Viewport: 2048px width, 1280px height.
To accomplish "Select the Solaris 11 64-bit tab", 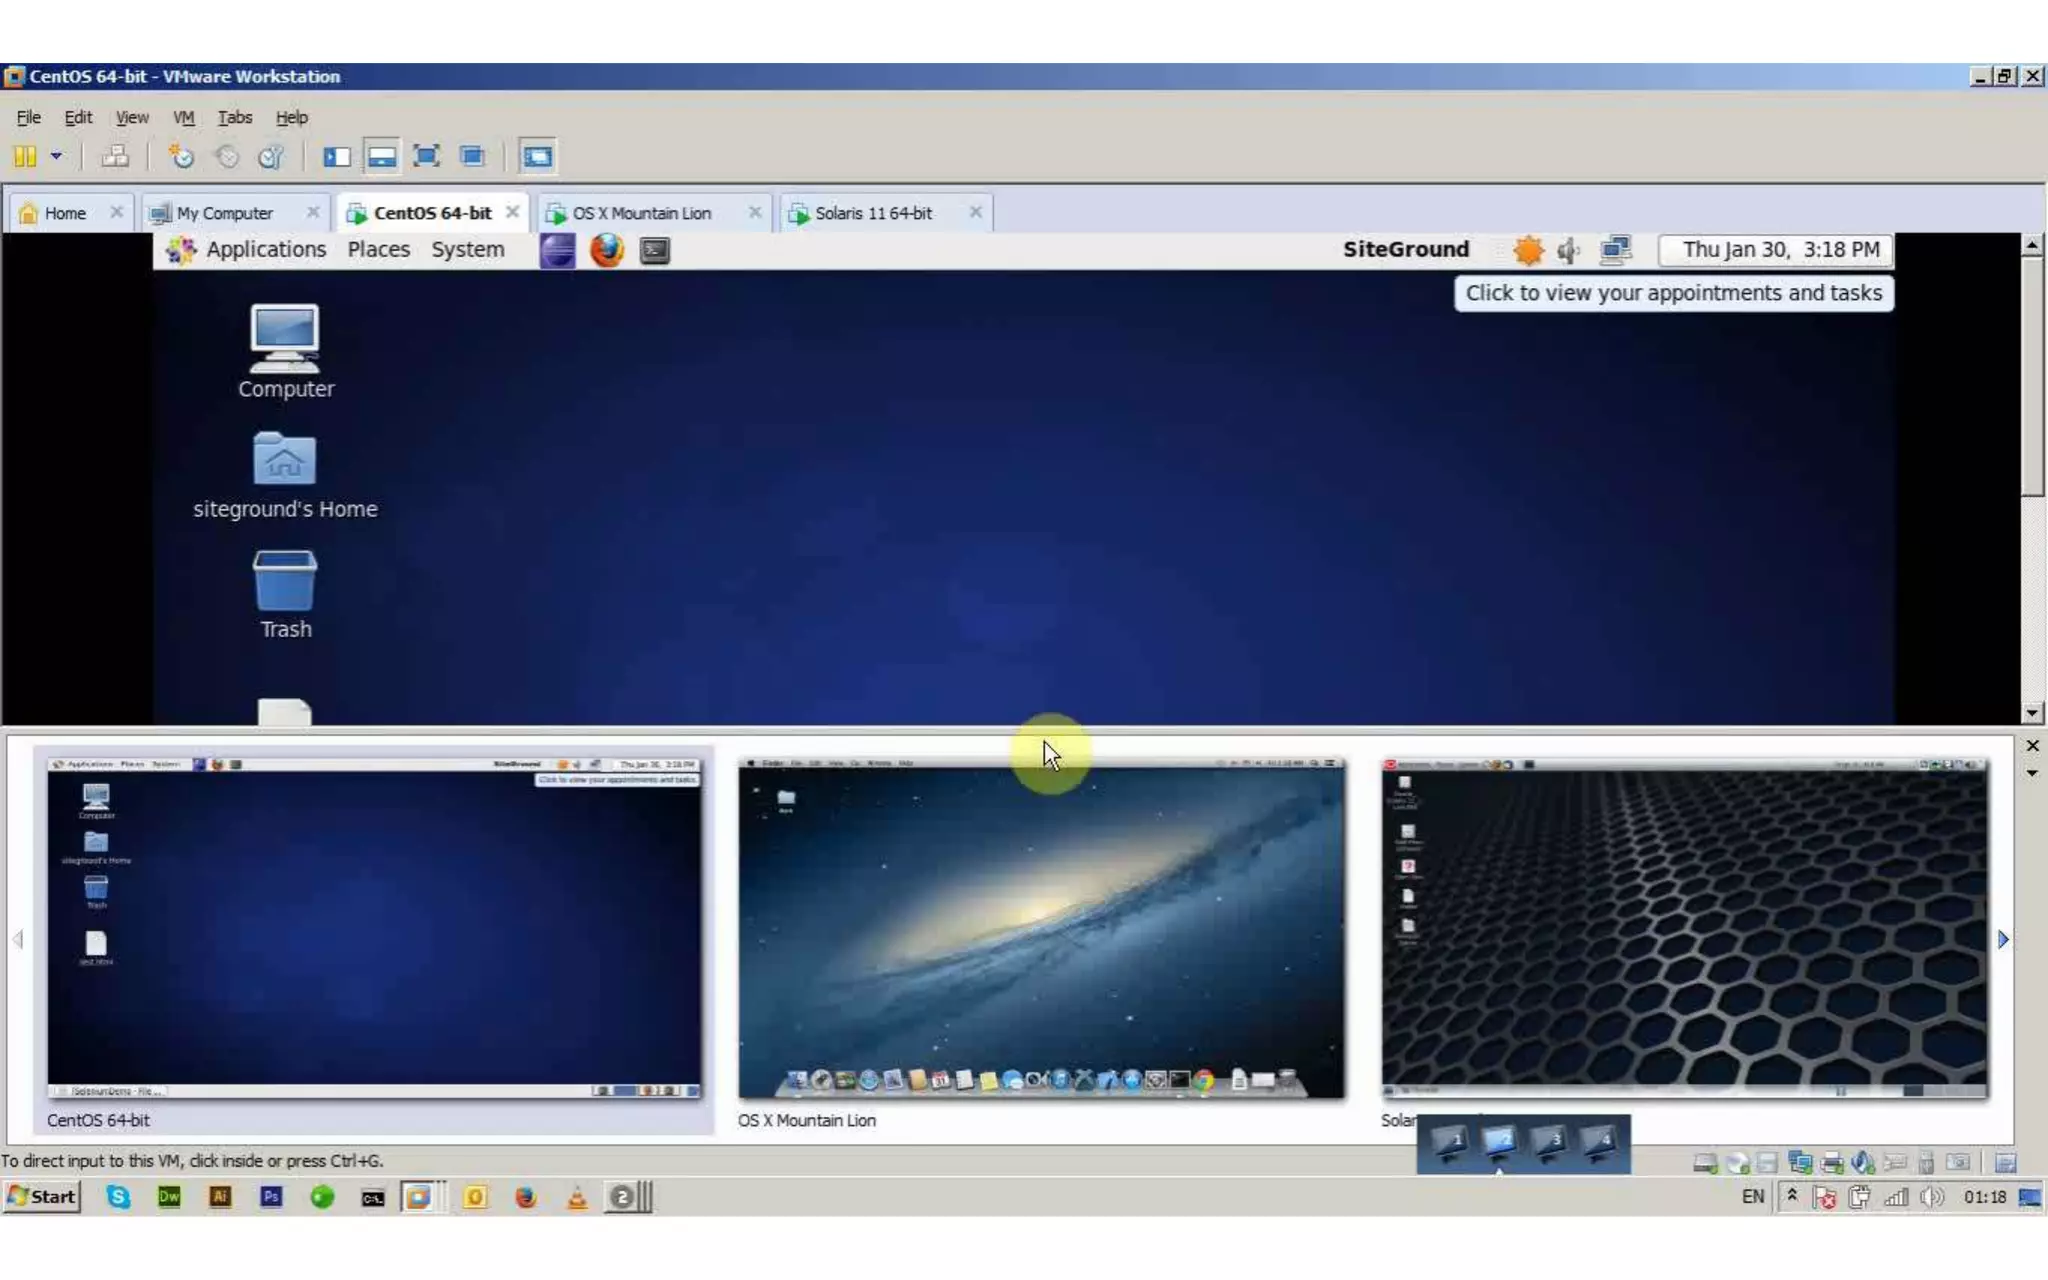I will (x=873, y=213).
